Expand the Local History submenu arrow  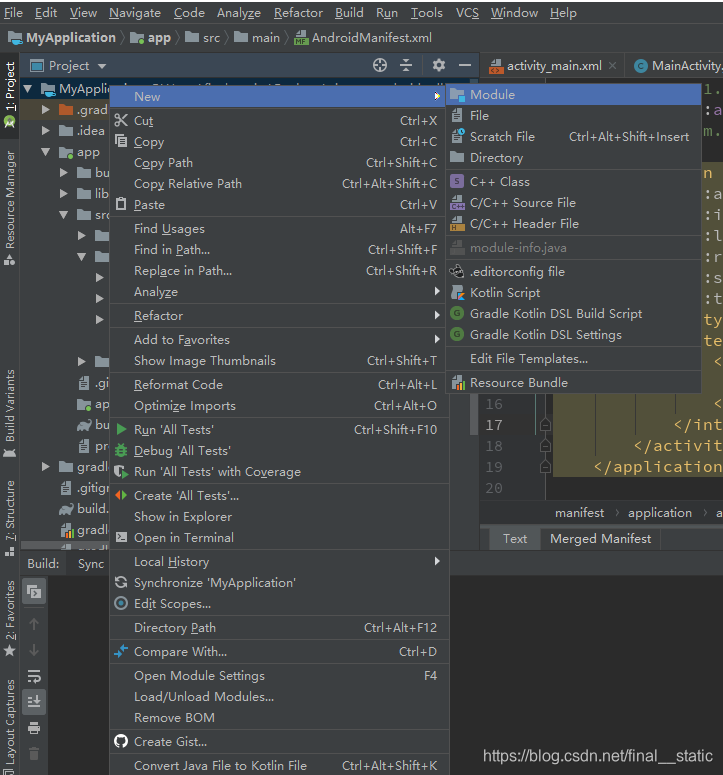coord(437,561)
